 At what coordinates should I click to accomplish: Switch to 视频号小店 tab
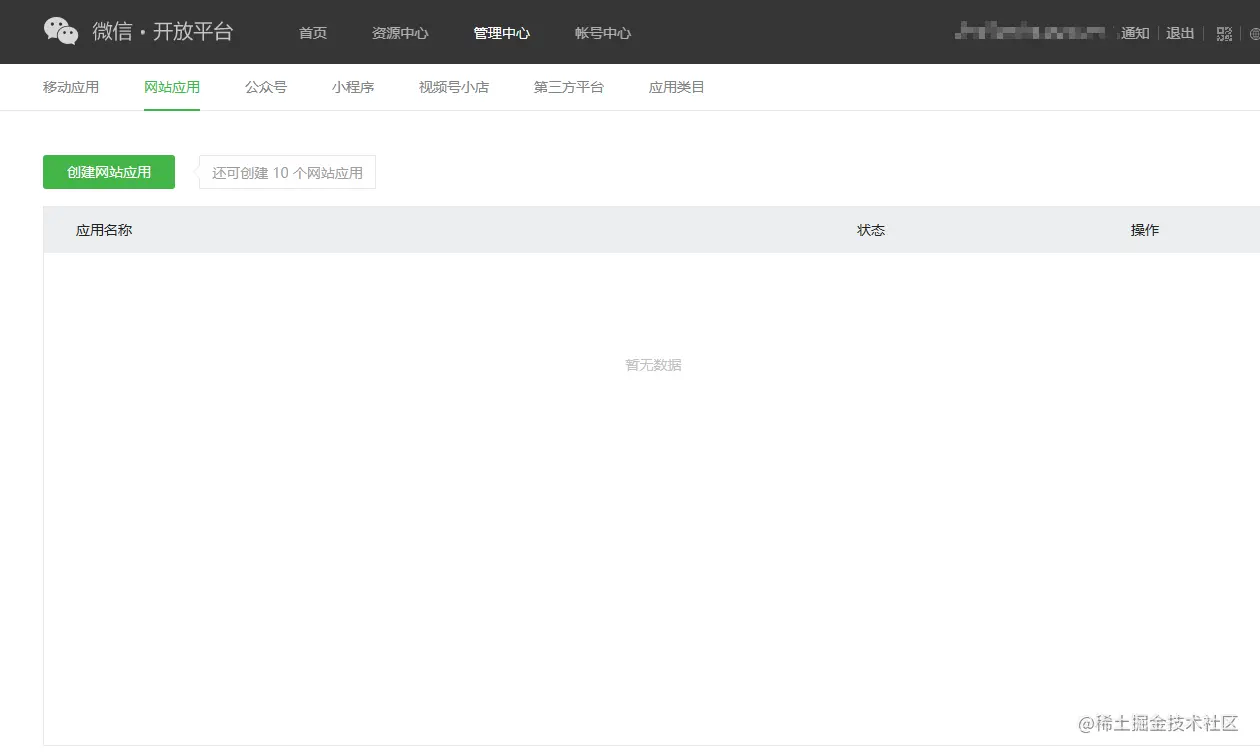[454, 87]
